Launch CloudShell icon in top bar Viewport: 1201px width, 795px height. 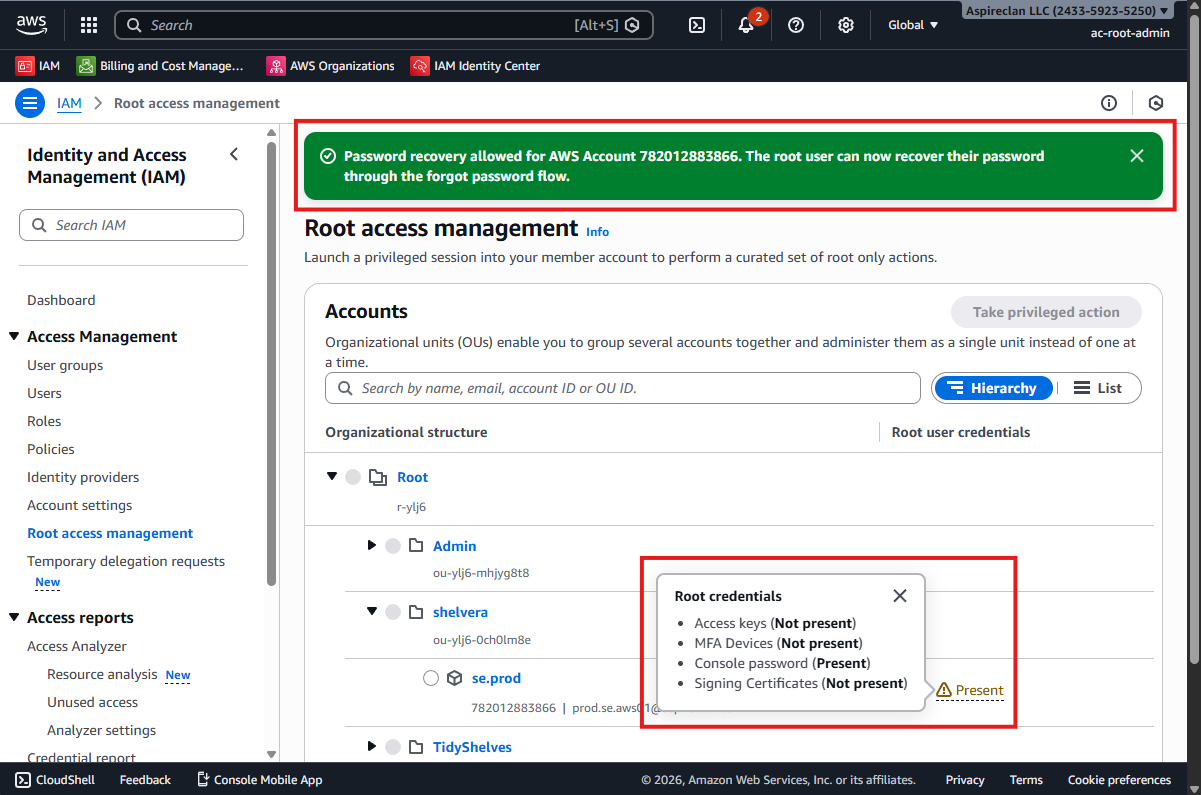tap(697, 25)
